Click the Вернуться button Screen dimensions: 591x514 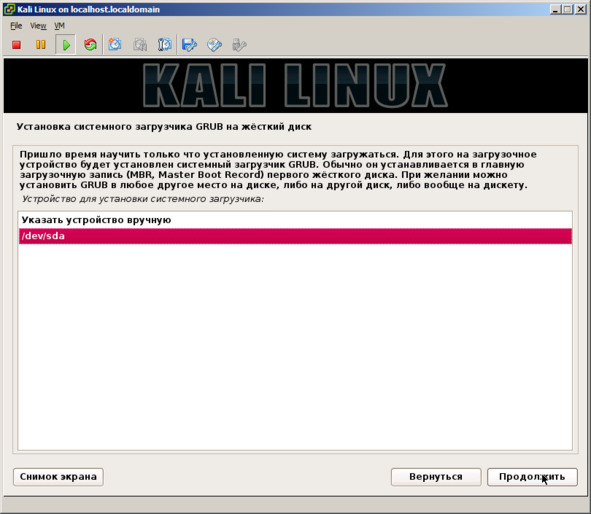[436, 477]
